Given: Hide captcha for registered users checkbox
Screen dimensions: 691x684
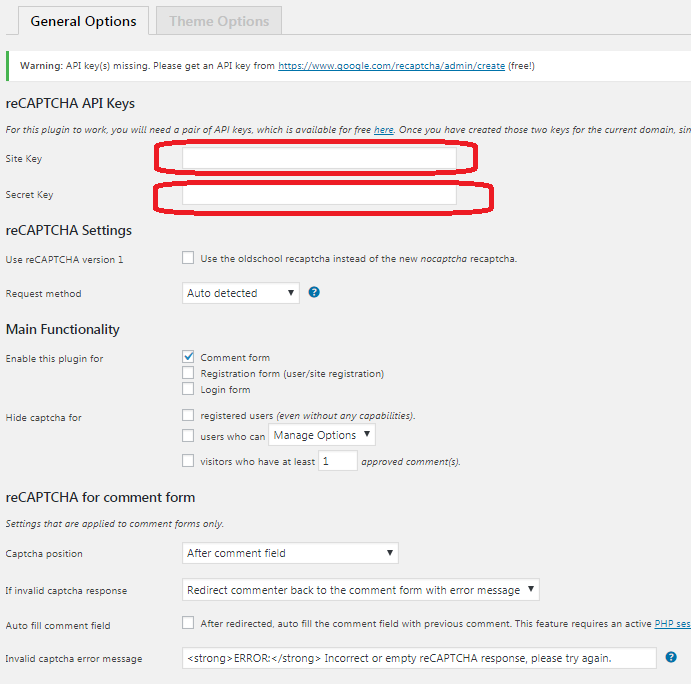Looking at the screenshot, I should pos(188,415).
